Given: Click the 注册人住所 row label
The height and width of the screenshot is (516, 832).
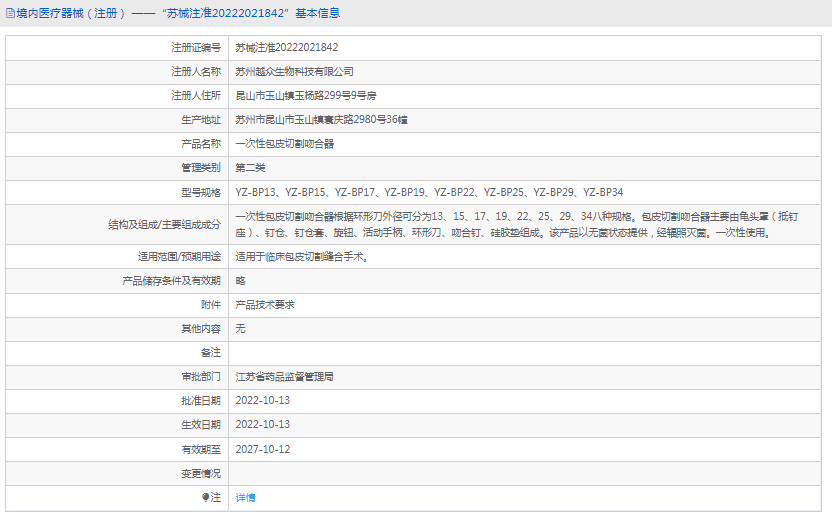Looking at the screenshot, I should click(x=196, y=96).
